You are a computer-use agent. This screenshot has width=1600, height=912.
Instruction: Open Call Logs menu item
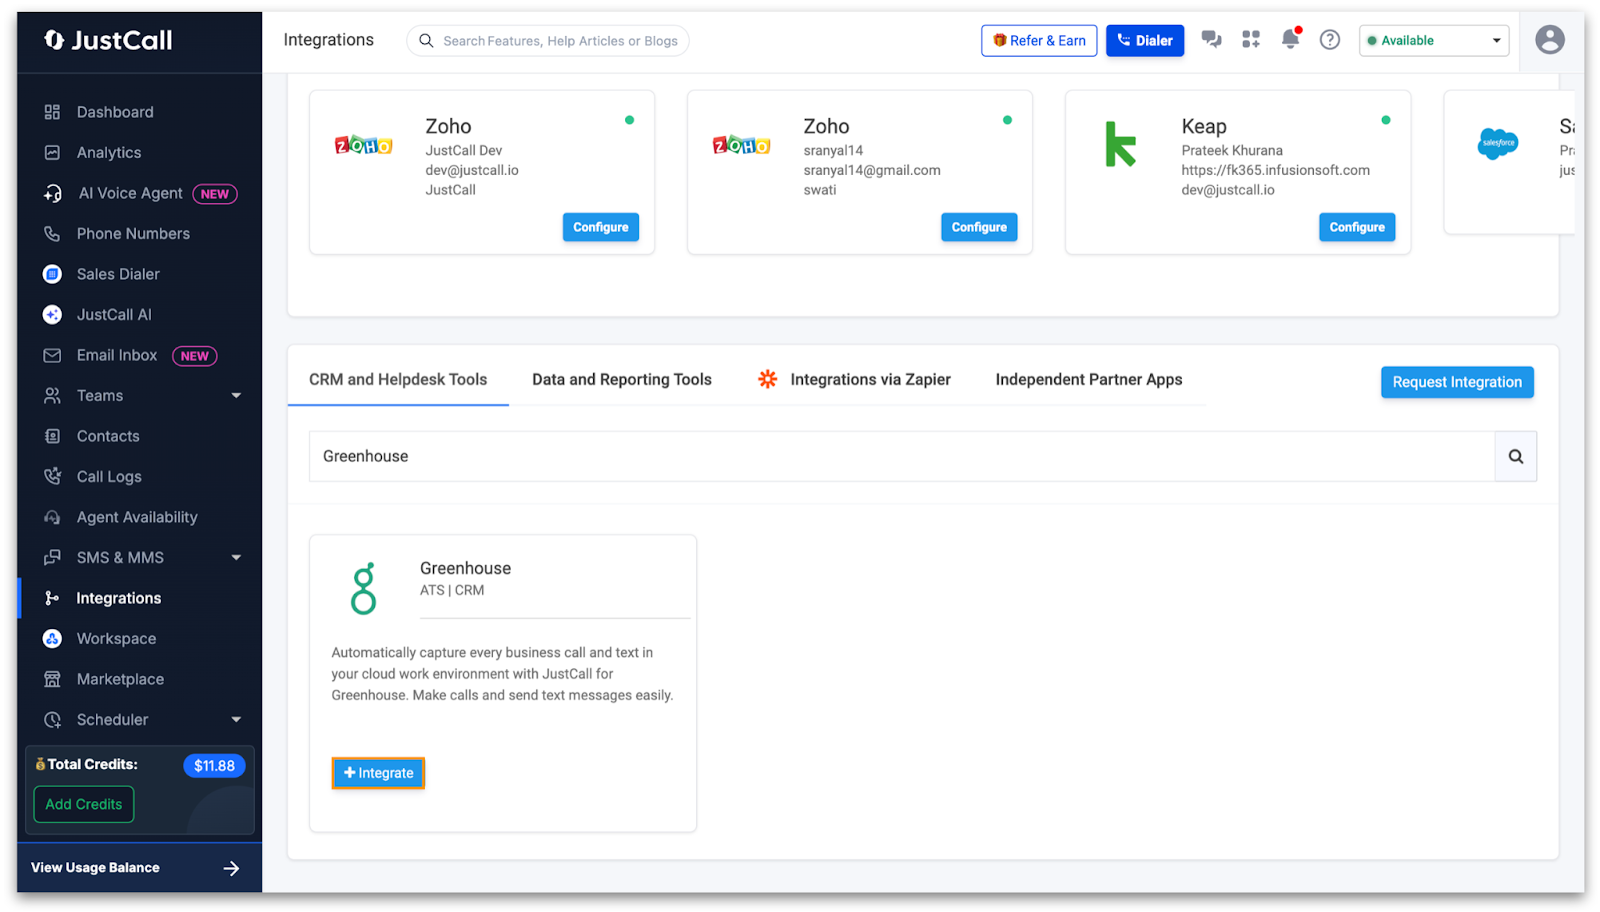(109, 476)
